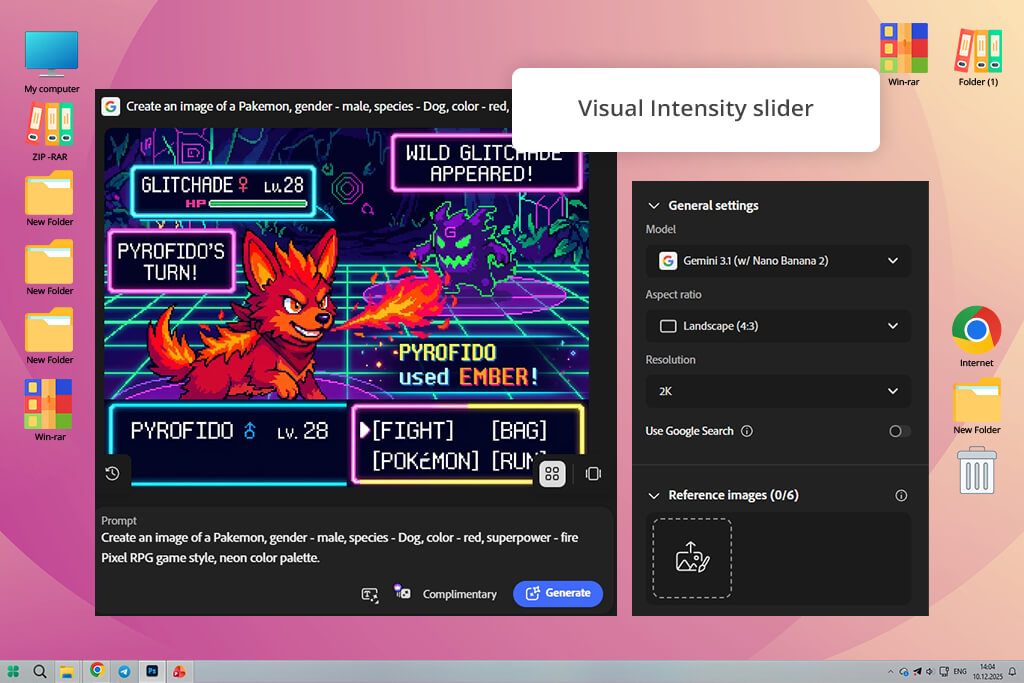Click the Complimentary credits label
This screenshot has height=683, width=1024.
point(459,594)
